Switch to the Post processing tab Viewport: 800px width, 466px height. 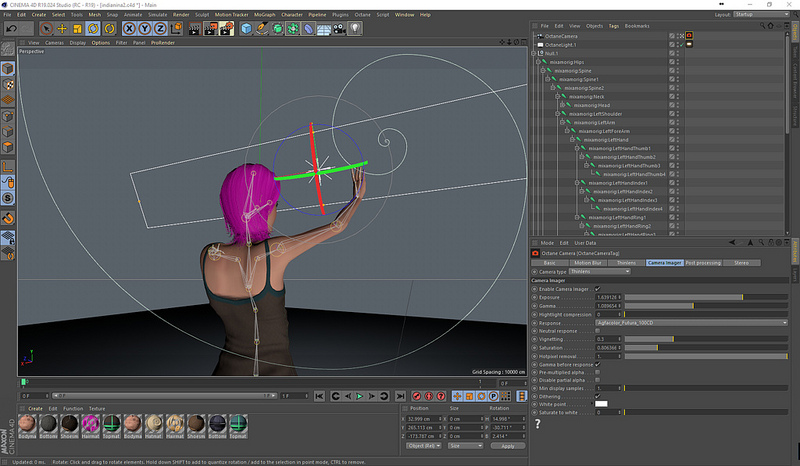pyautogui.click(x=704, y=262)
